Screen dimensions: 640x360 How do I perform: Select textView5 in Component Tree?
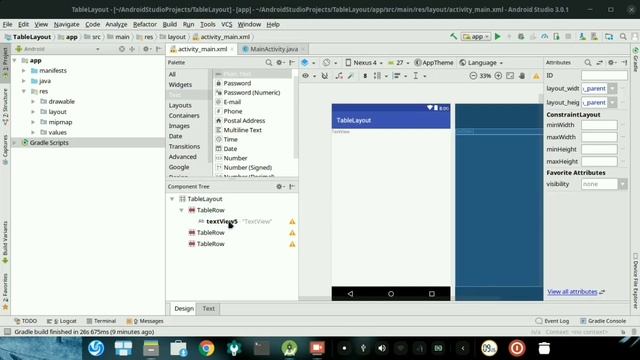pyautogui.click(x=222, y=222)
